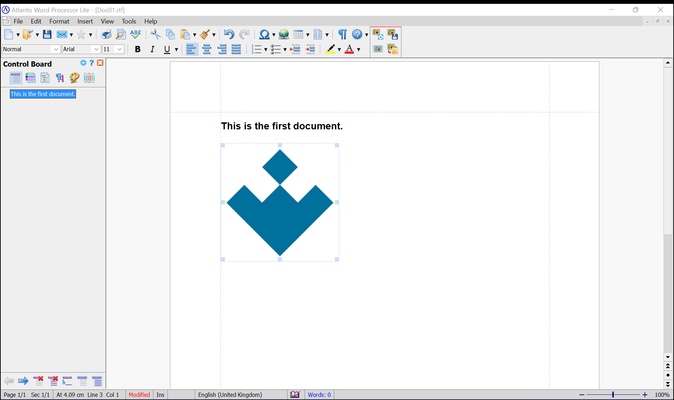The height and width of the screenshot is (400, 674).
Task: Click the blue right arrow in Control Board
Action: (x=23, y=381)
